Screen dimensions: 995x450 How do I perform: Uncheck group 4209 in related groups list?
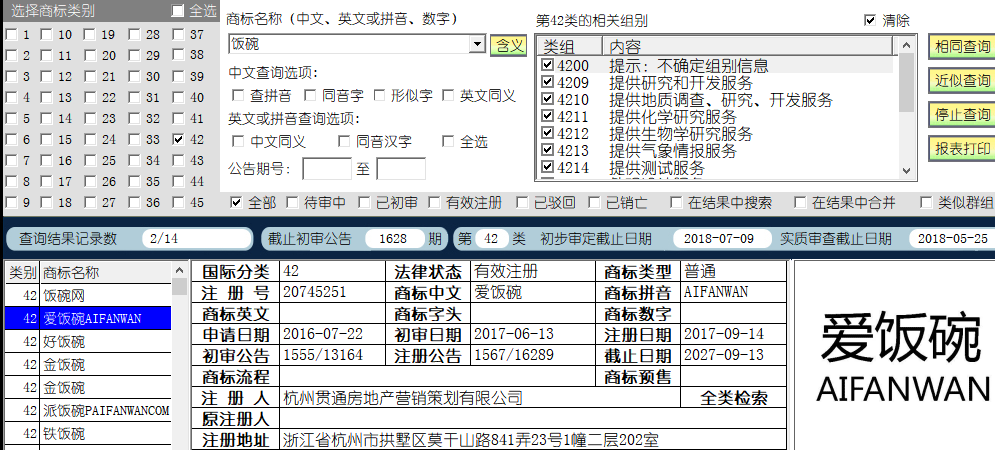click(547, 83)
